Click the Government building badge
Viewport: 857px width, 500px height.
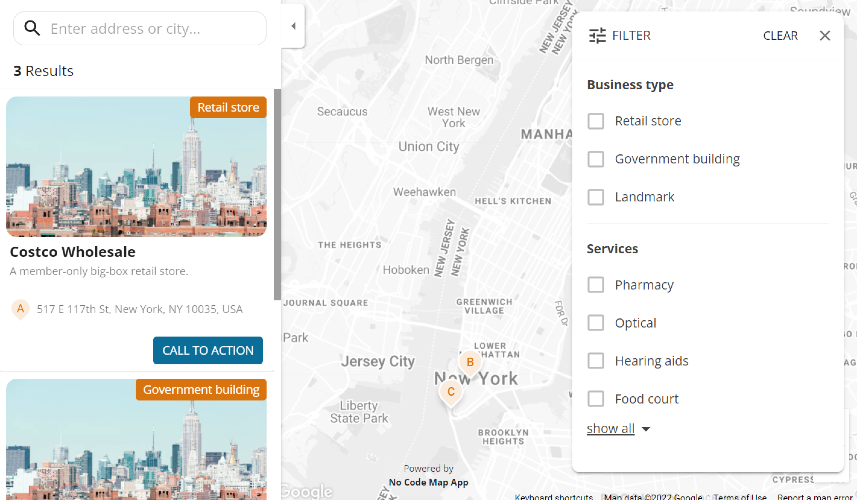pos(201,390)
